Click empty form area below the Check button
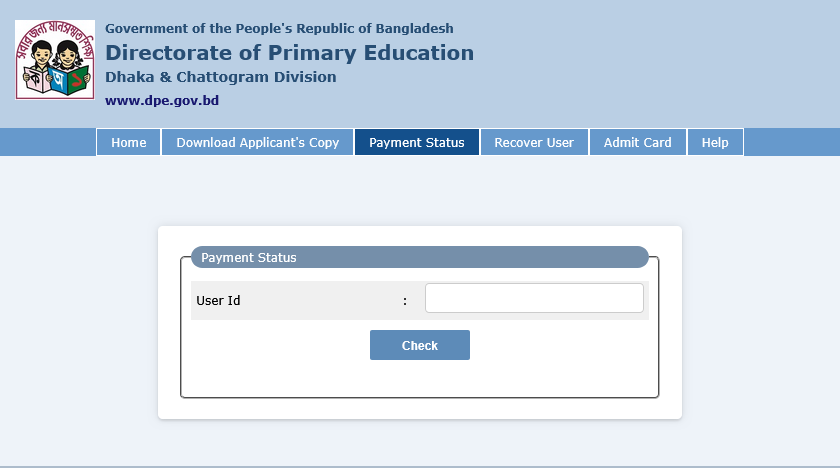 (420, 378)
